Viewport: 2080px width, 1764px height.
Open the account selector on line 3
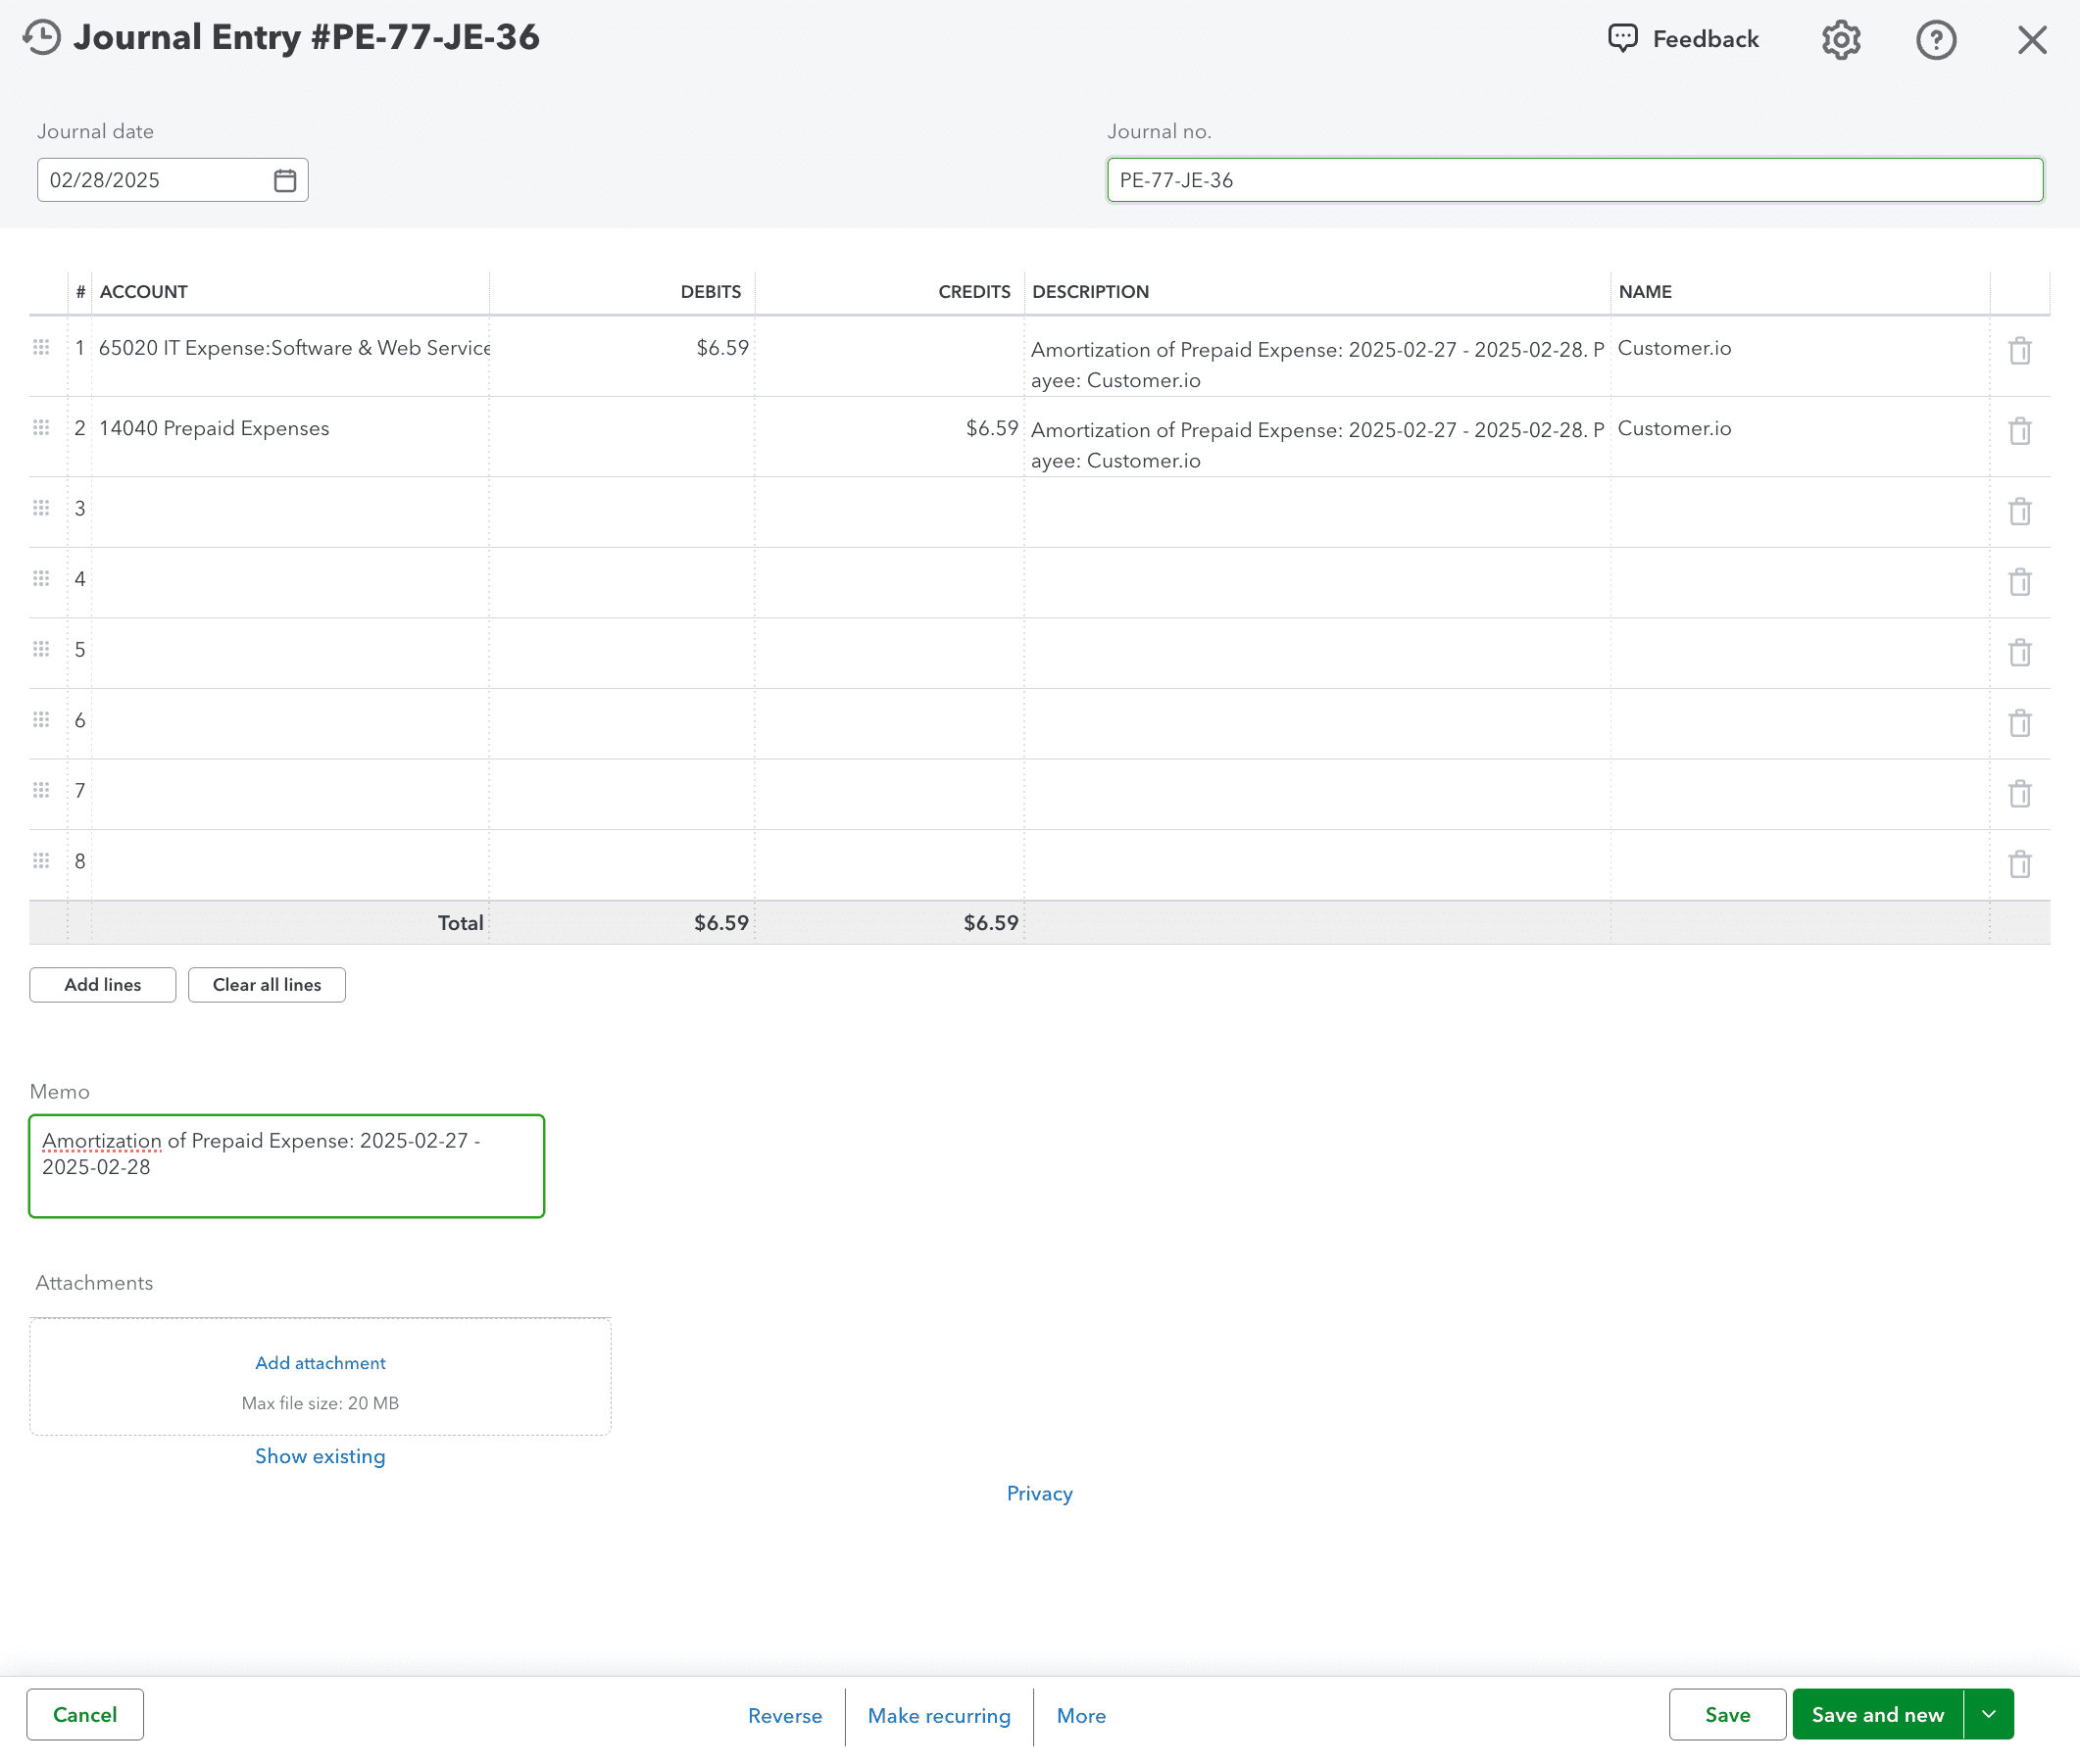click(290, 510)
